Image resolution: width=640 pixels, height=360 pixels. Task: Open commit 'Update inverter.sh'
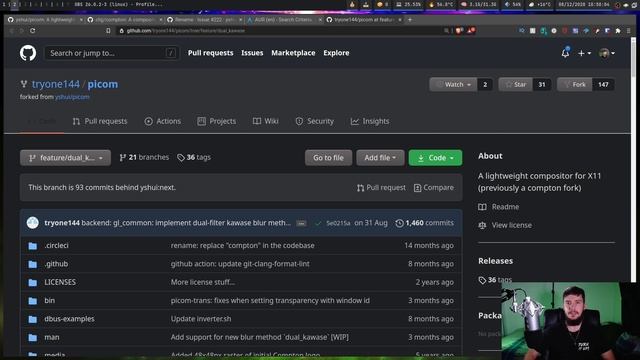point(201,319)
